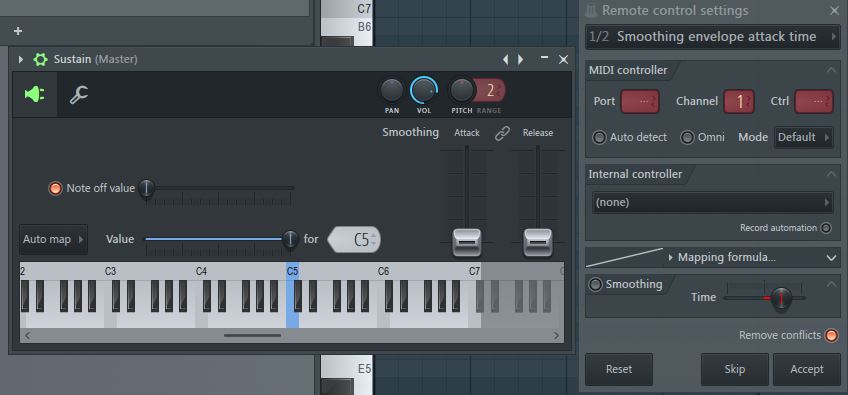Click the PITCH knob
Viewport: 848px width, 395px height.
tap(462, 90)
